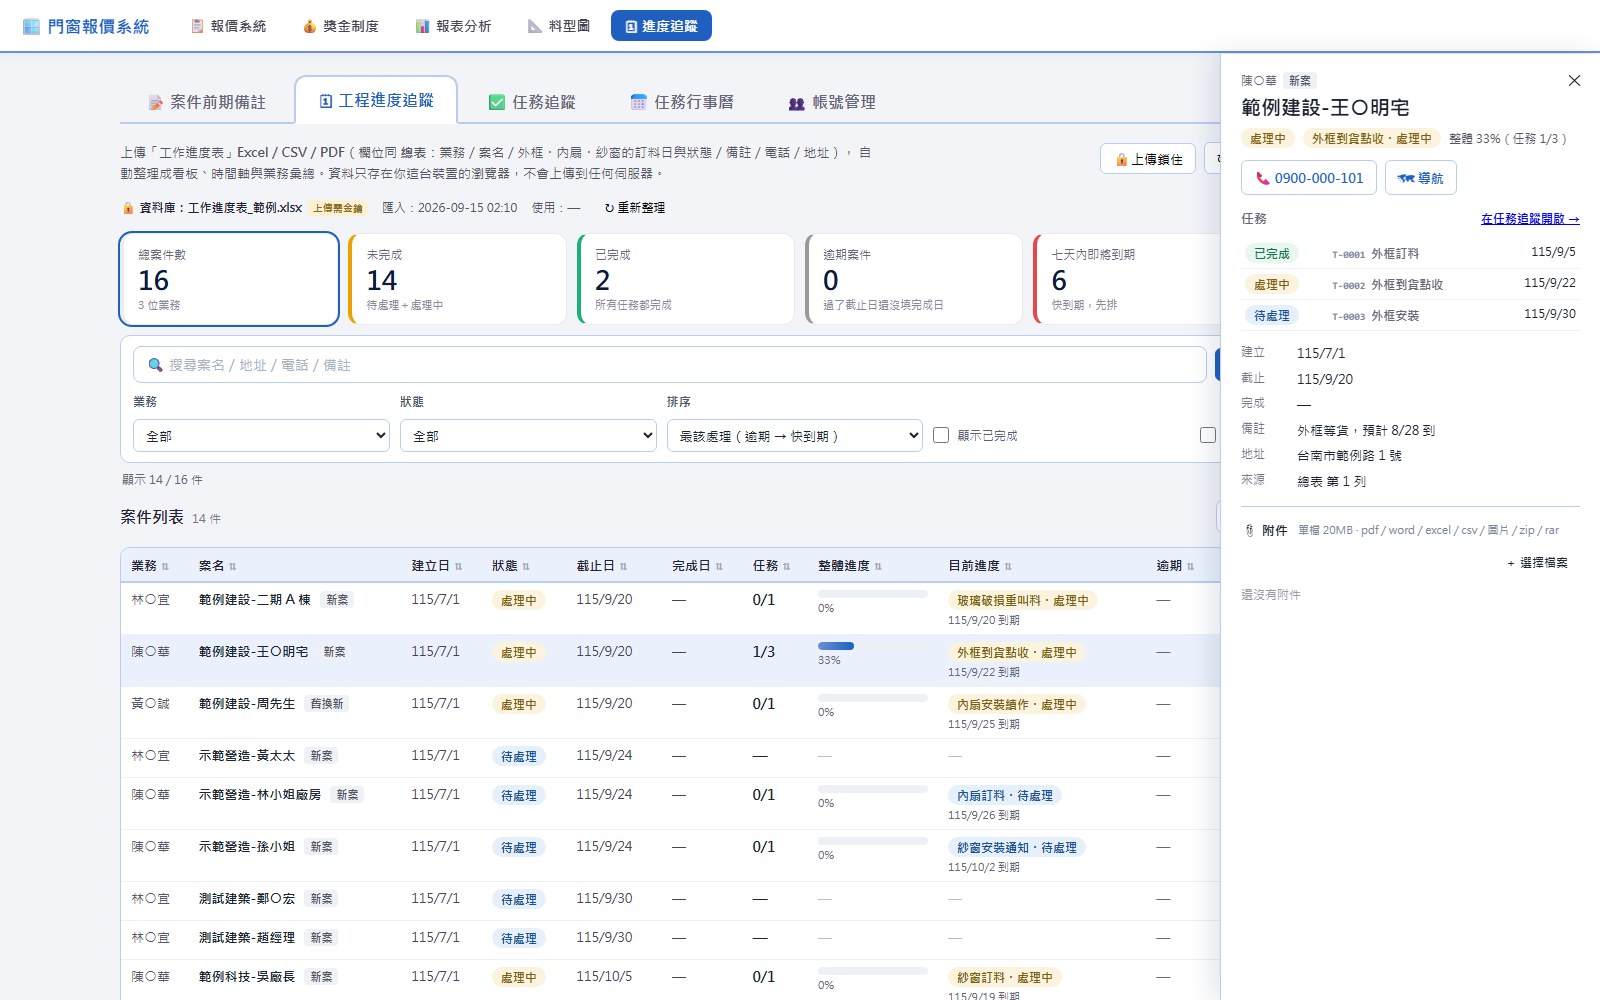
Task: Open the 範例科技-吳廠長 case row
Action: [670, 980]
